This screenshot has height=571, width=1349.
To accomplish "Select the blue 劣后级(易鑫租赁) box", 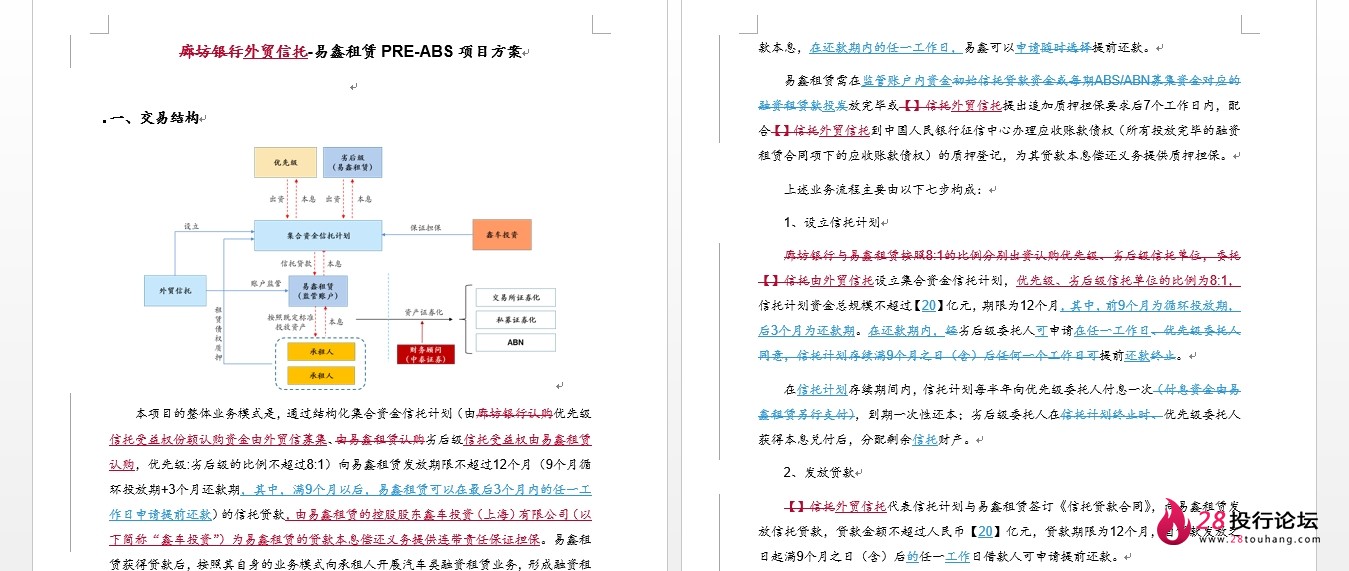I will tap(352, 162).
